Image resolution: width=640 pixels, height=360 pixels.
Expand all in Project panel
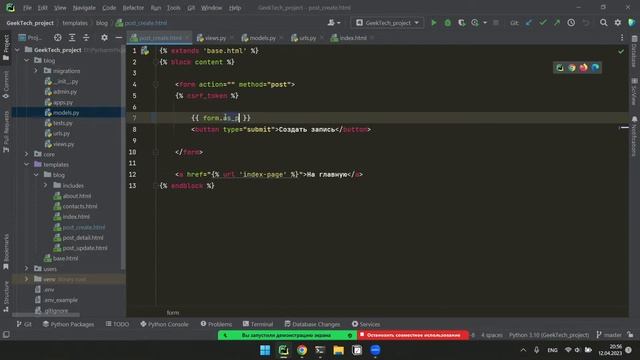coord(72,38)
